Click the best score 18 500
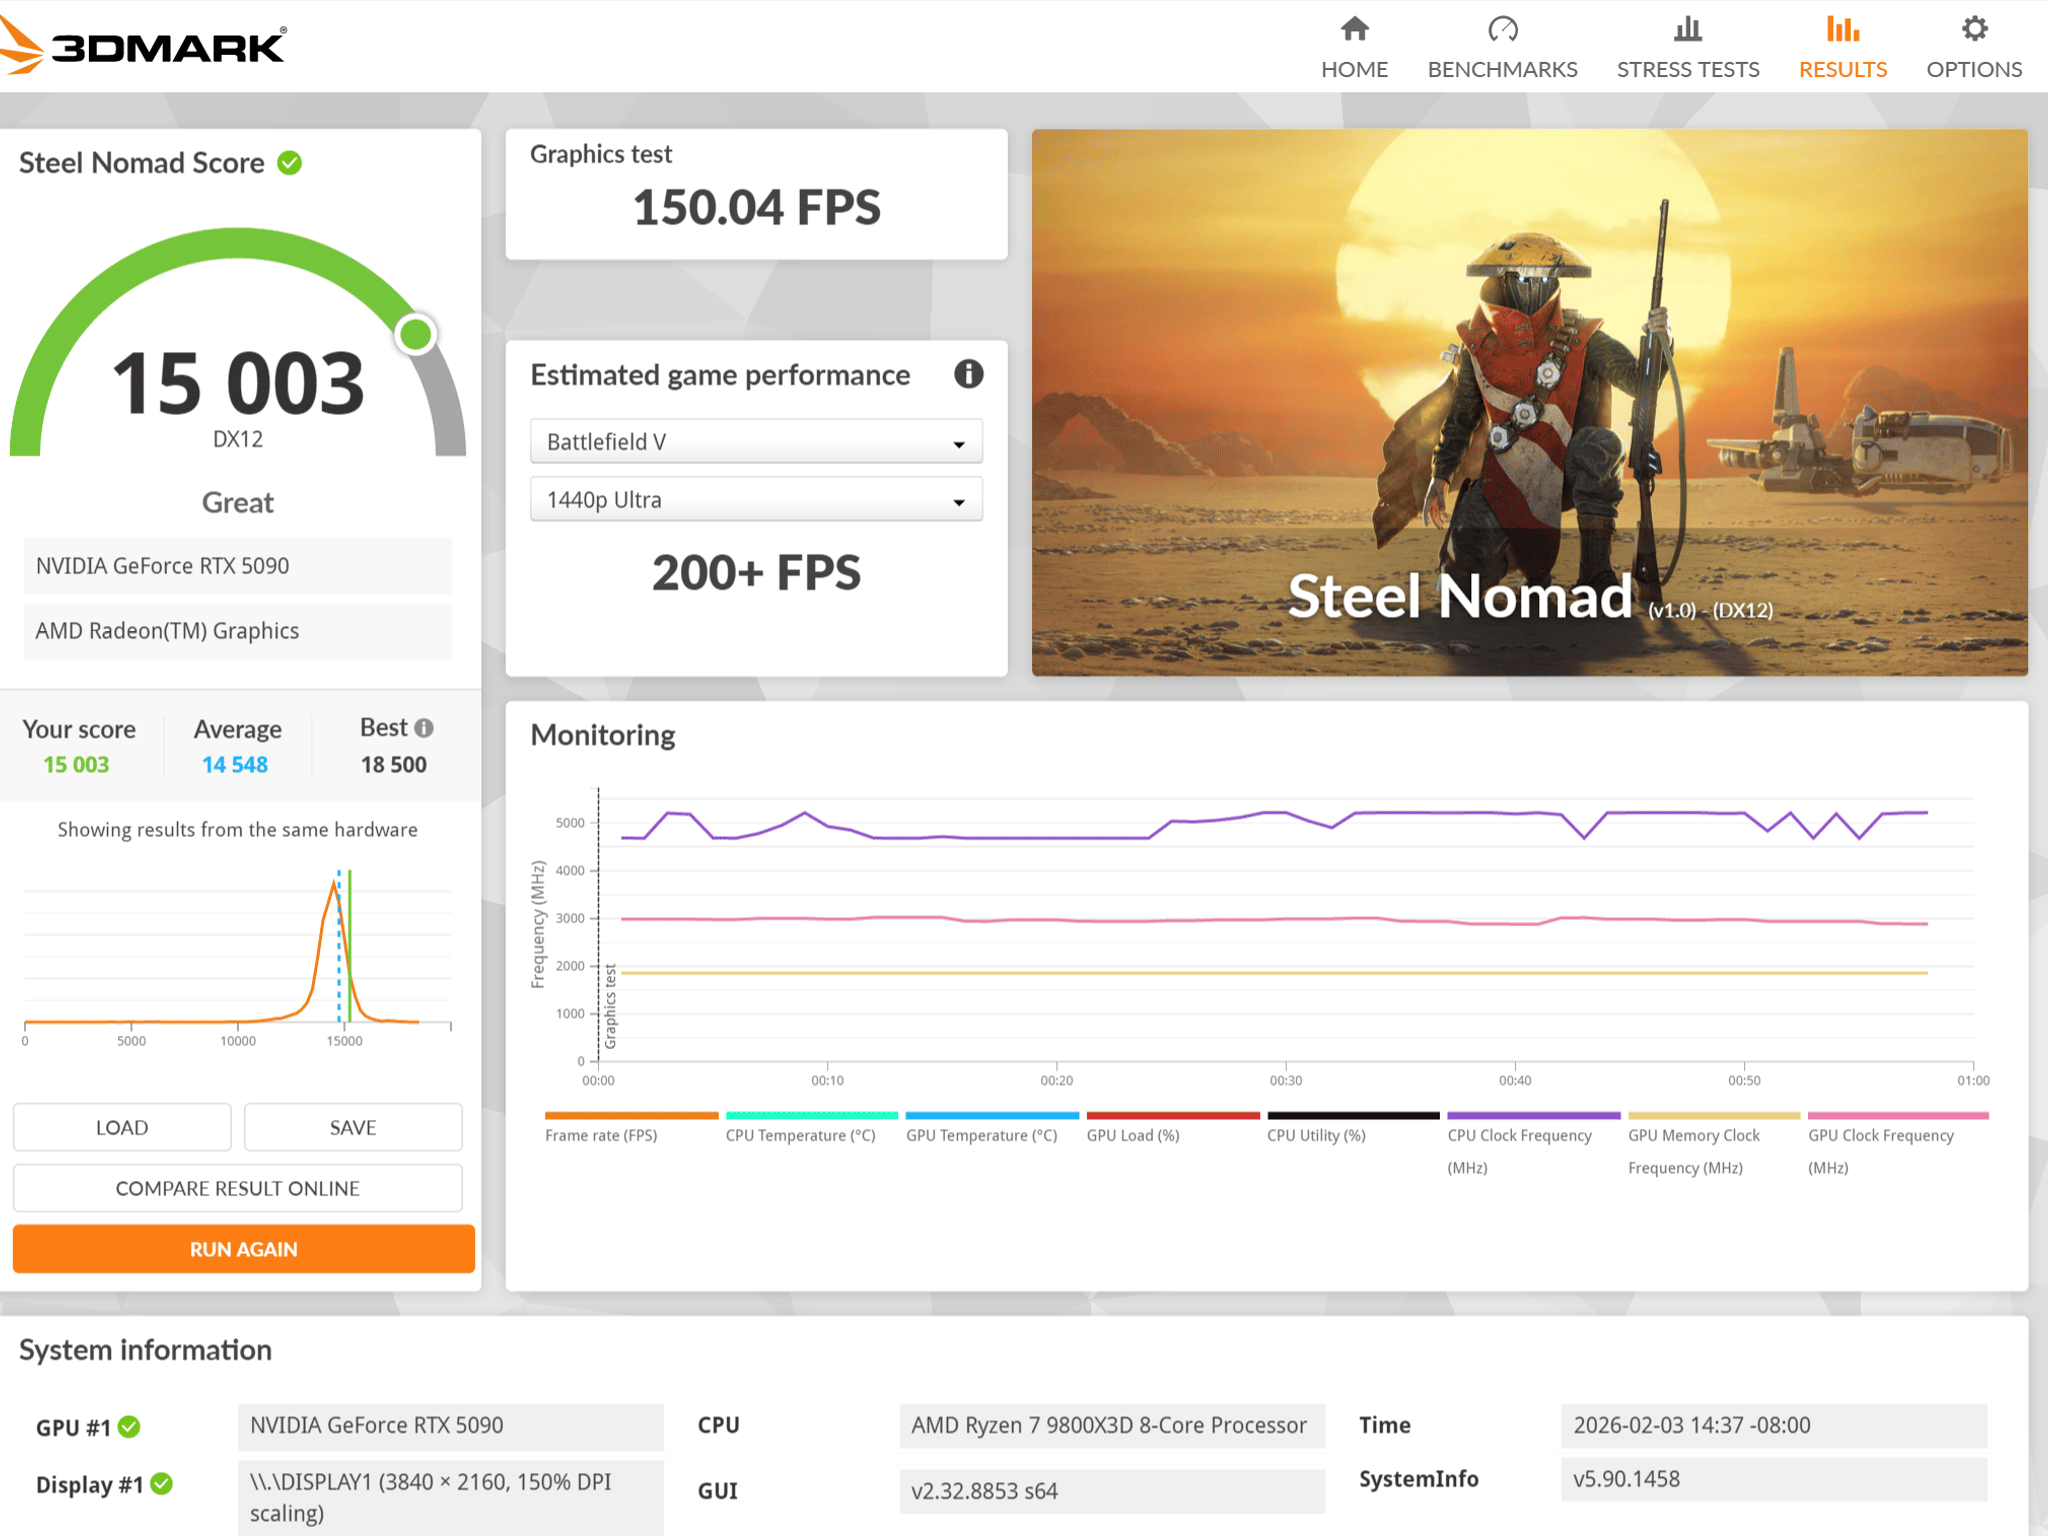2048x1536 pixels. [393, 764]
